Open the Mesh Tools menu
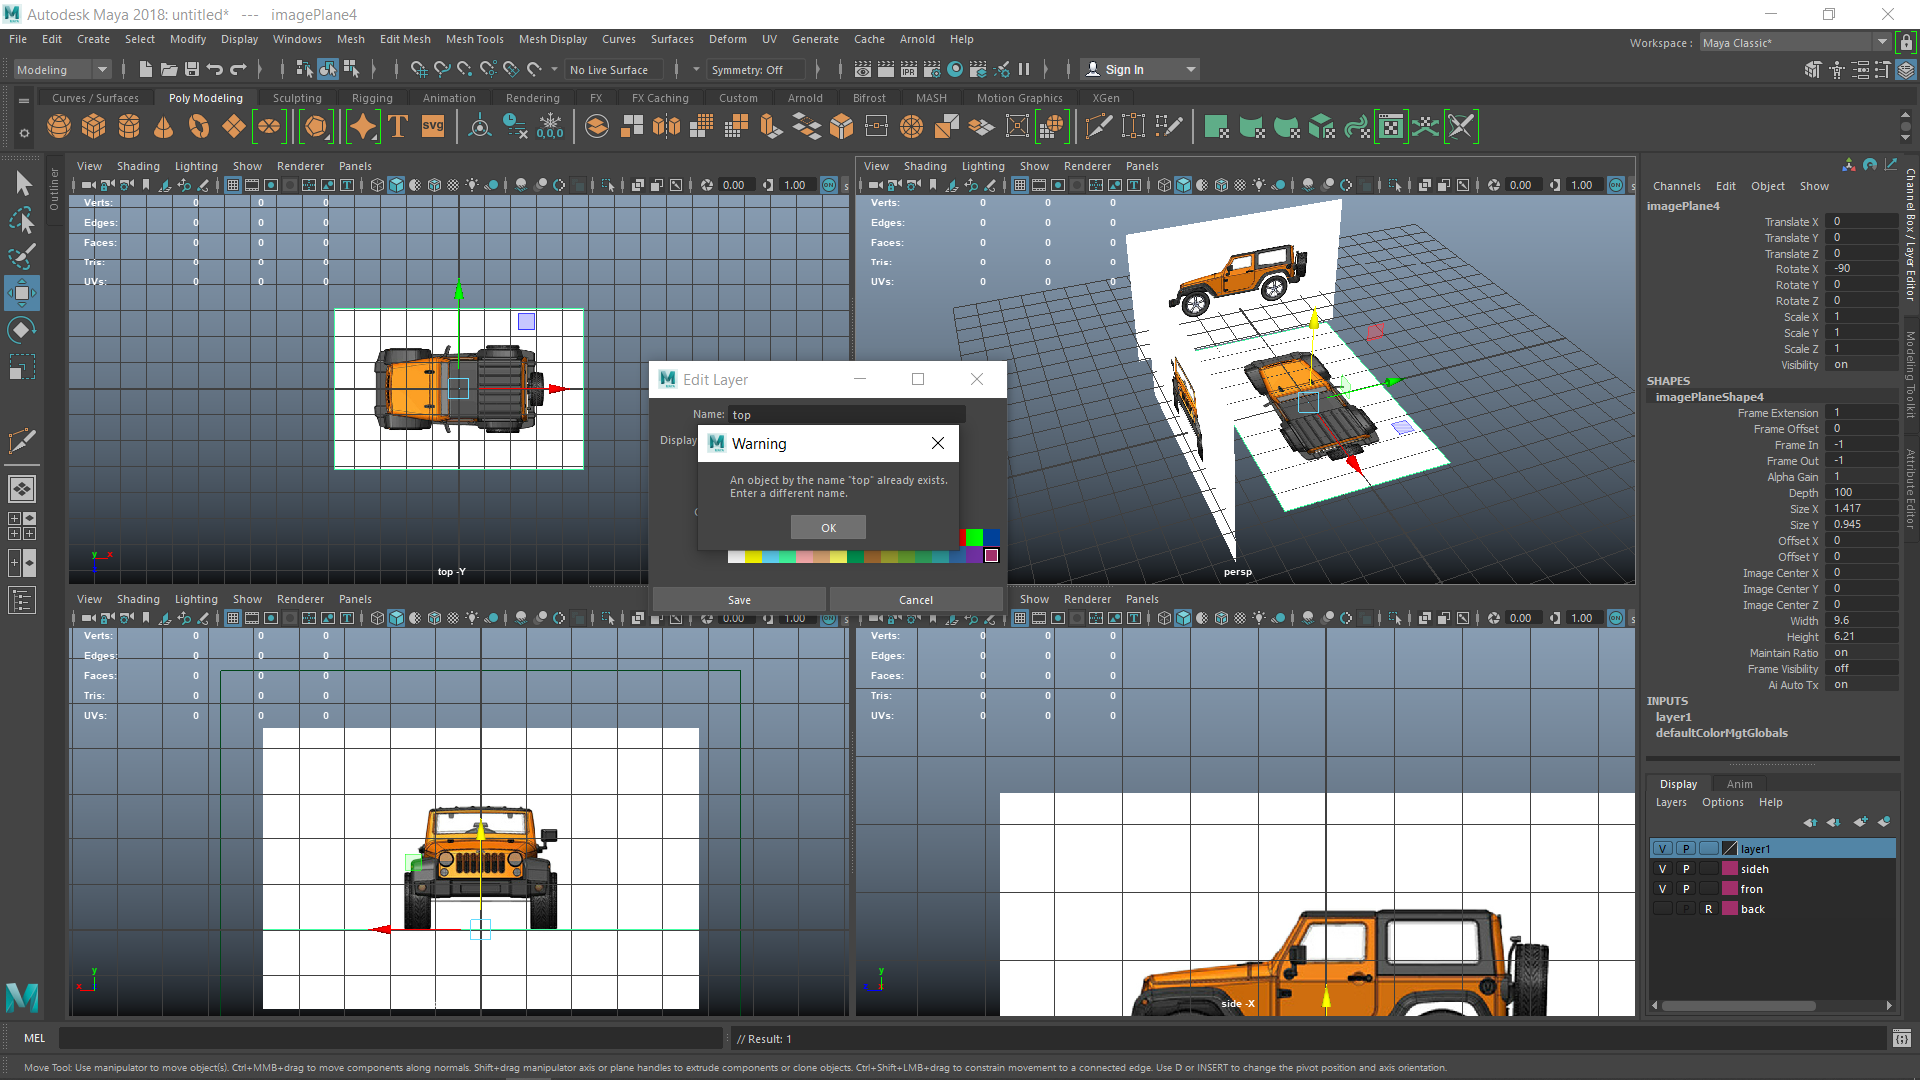 pyautogui.click(x=474, y=39)
